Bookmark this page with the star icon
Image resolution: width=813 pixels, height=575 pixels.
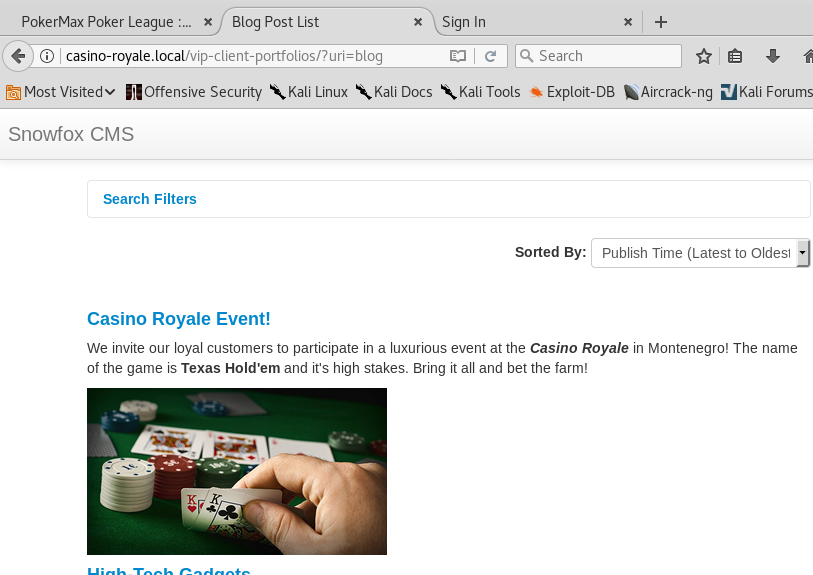(704, 56)
